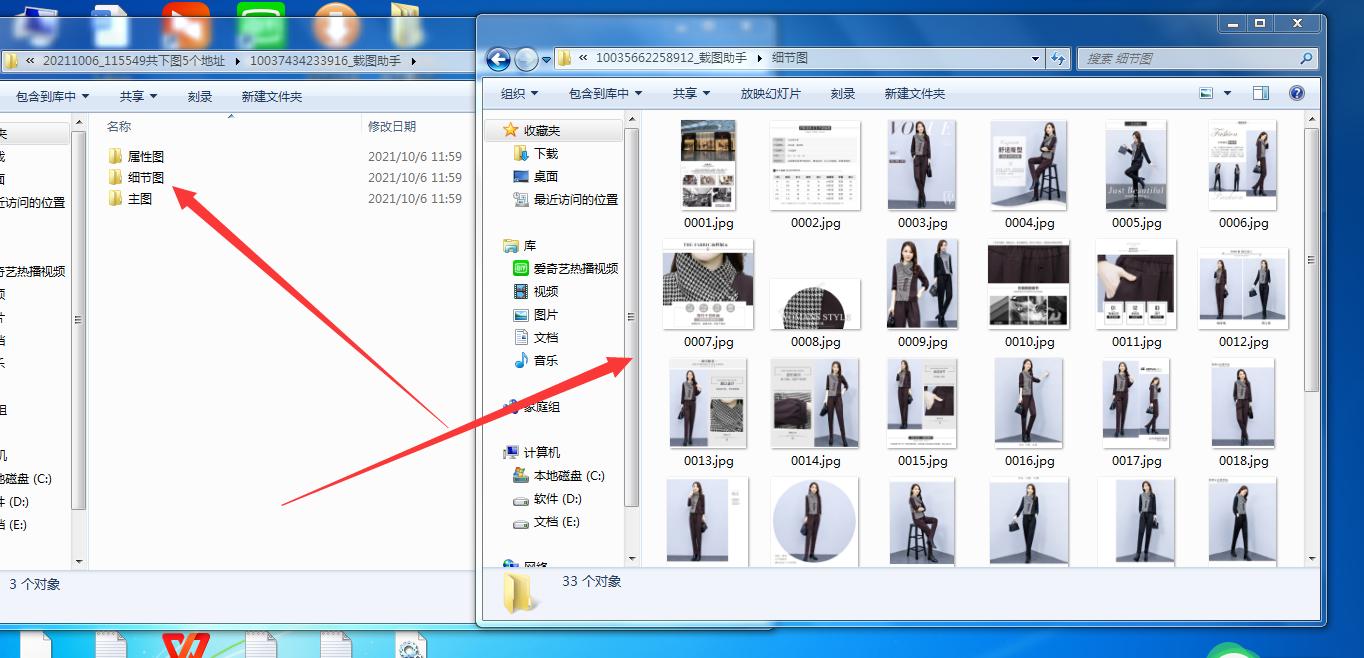Click the Help question mark icon
This screenshot has width=1364, height=658.
(x=1297, y=92)
